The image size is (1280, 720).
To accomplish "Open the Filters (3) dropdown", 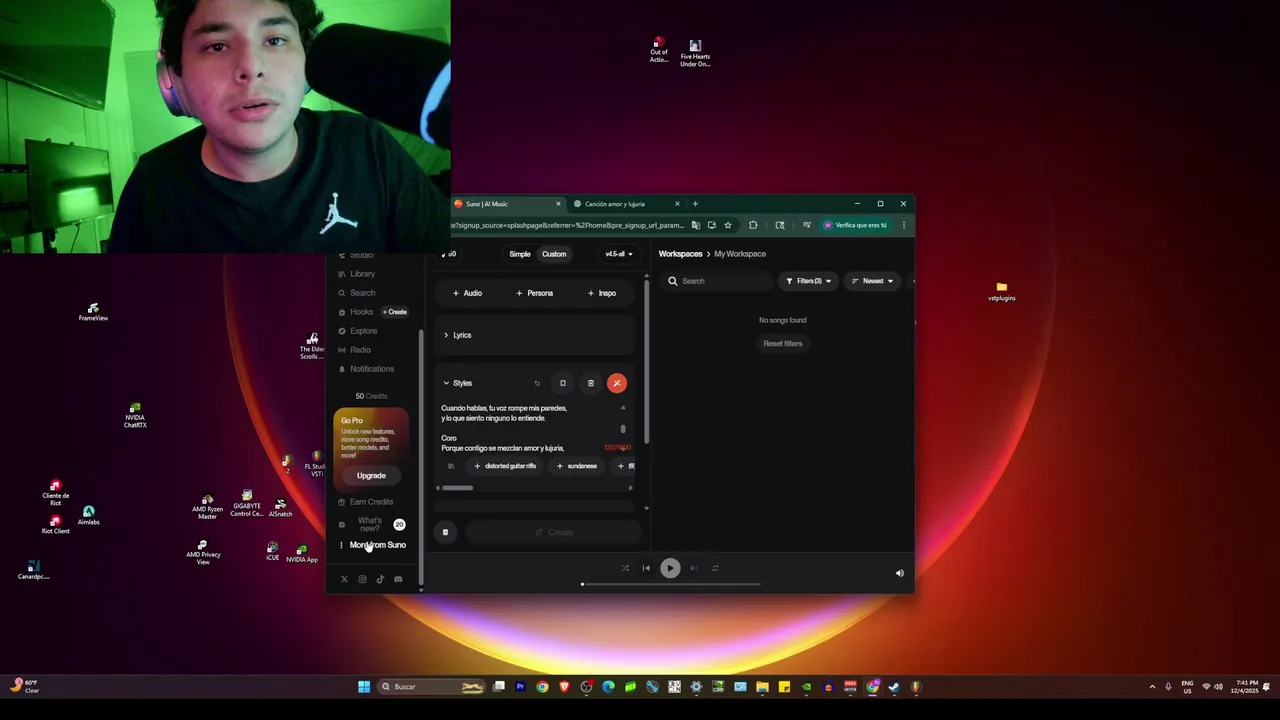I will pos(808,281).
